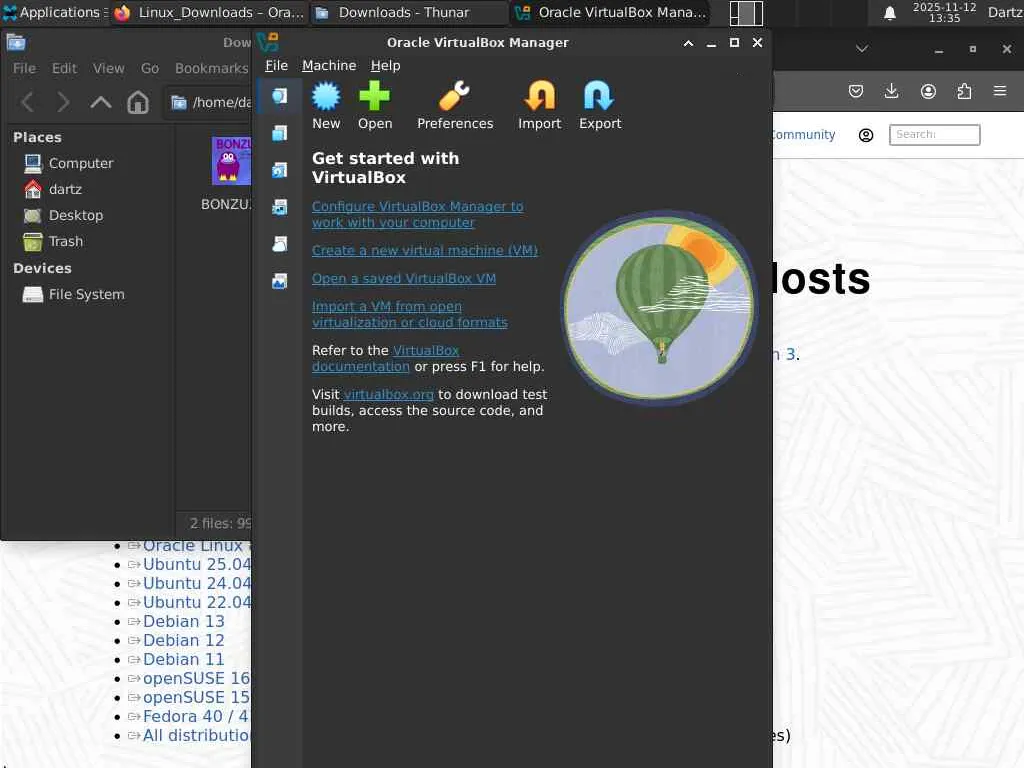1024x768 pixels.
Task: Select the chart-like sidebar tool below the Cloud icon
Action: 280,281
